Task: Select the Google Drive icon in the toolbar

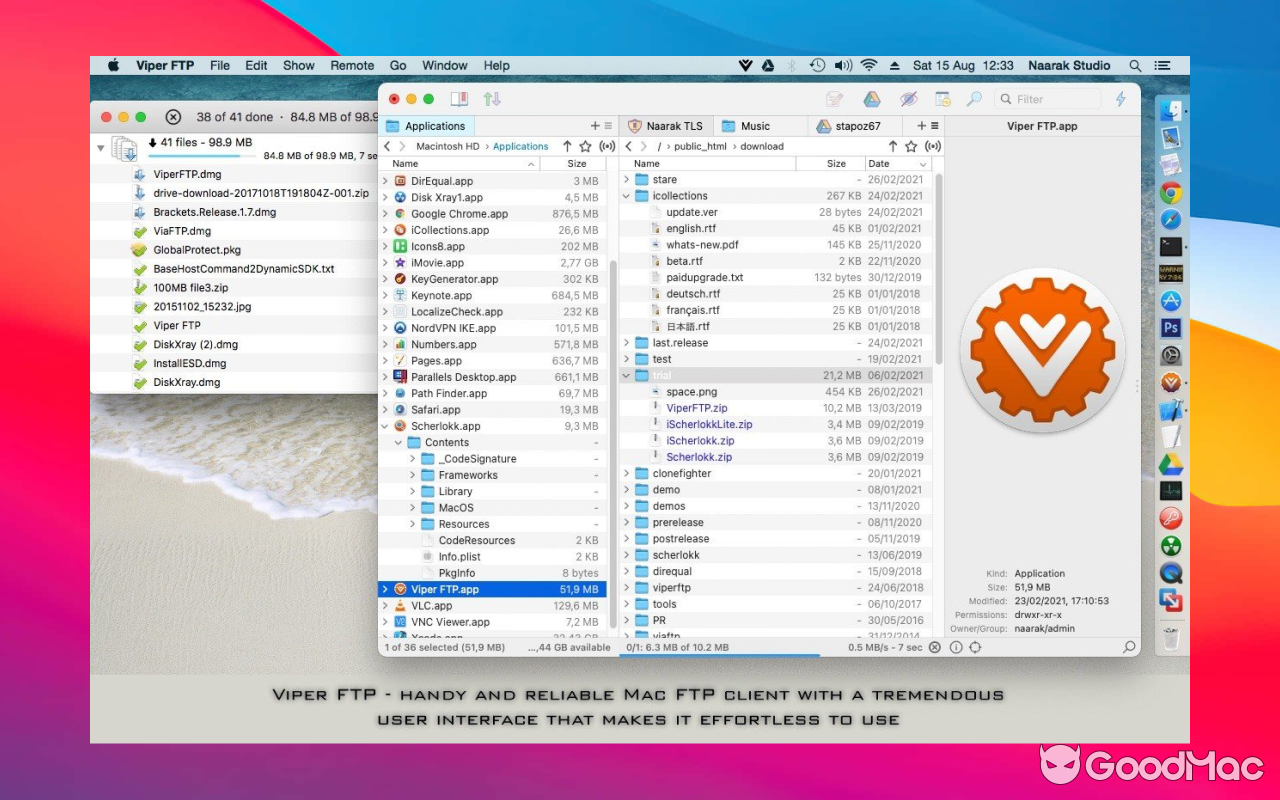Action: (871, 99)
